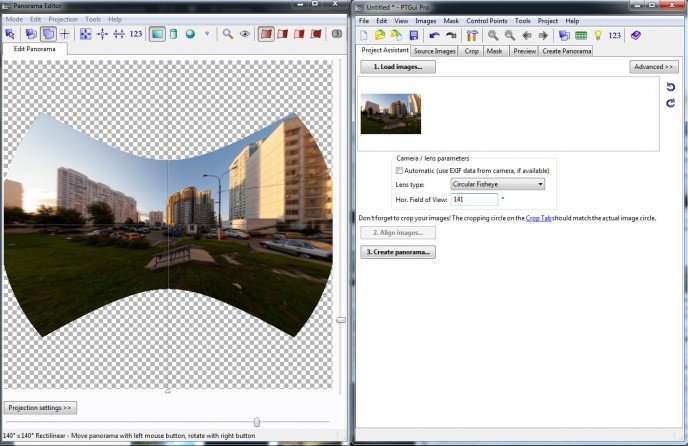Image resolution: width=688 pixels, height=446 pixels.
Task: Click the Redo arrow in PTGui toolbar
Action: point(451,36)
